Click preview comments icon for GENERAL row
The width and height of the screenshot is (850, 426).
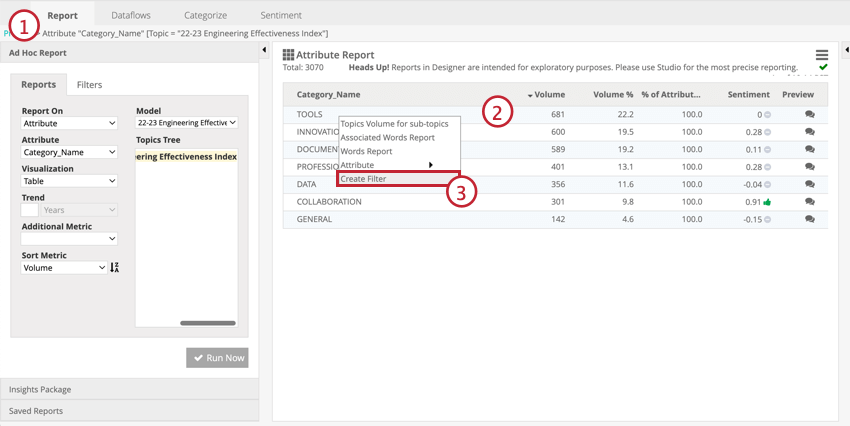809,219
